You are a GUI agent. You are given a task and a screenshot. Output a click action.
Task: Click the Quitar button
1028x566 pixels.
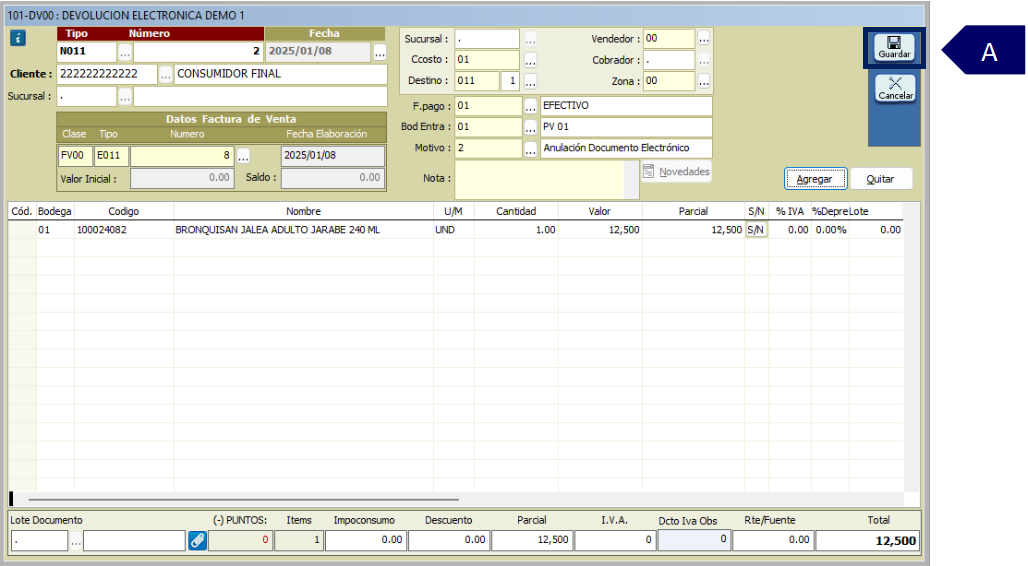point(880,179)
